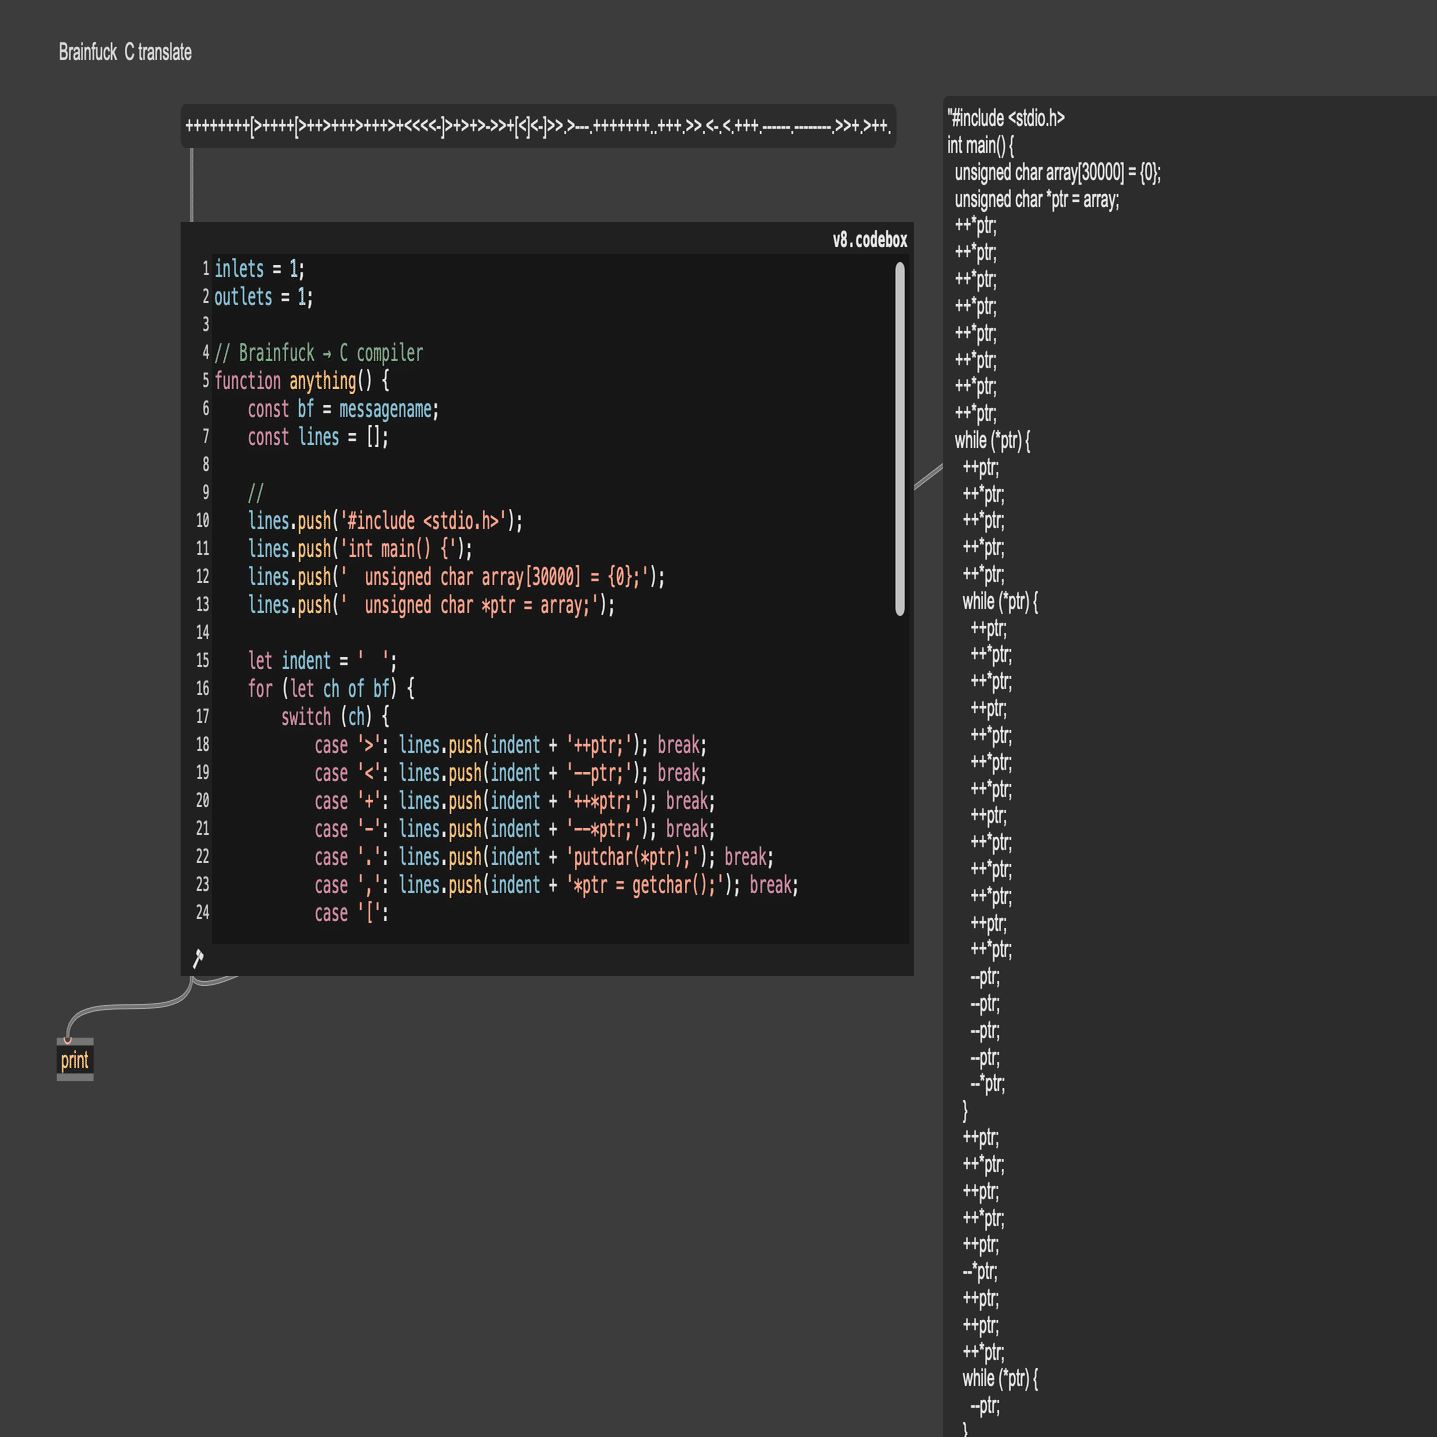Click the case '-' line in codebox

(515, 829)
